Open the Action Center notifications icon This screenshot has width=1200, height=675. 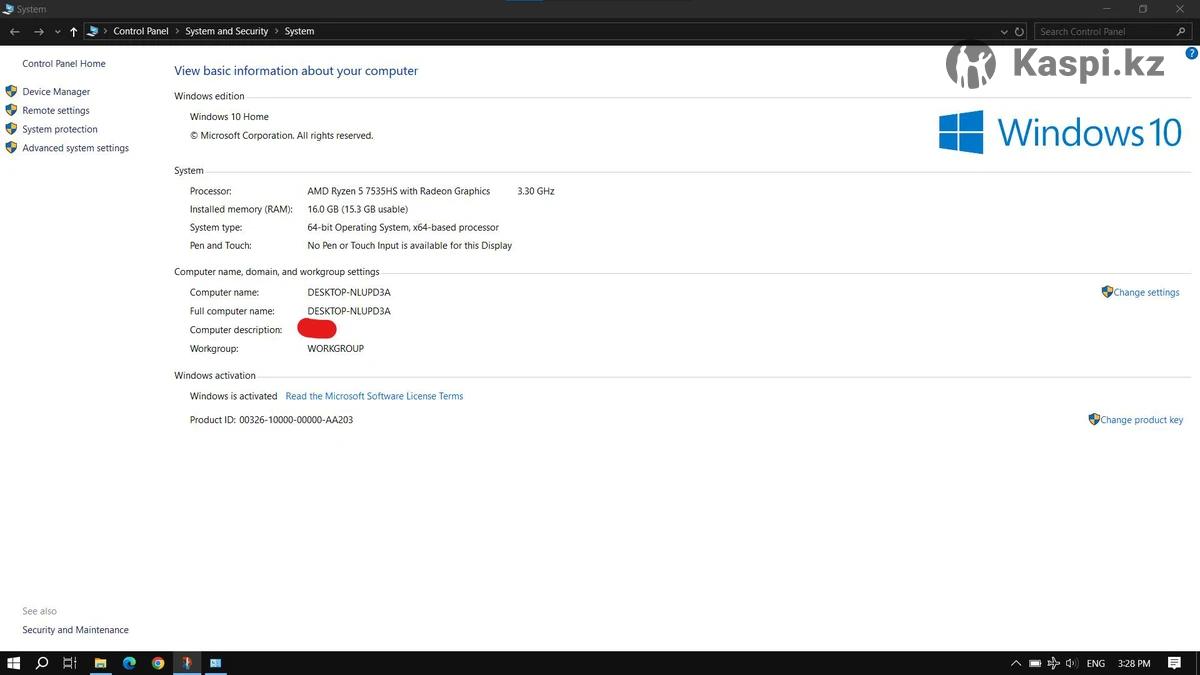[x=1175, y=663]
